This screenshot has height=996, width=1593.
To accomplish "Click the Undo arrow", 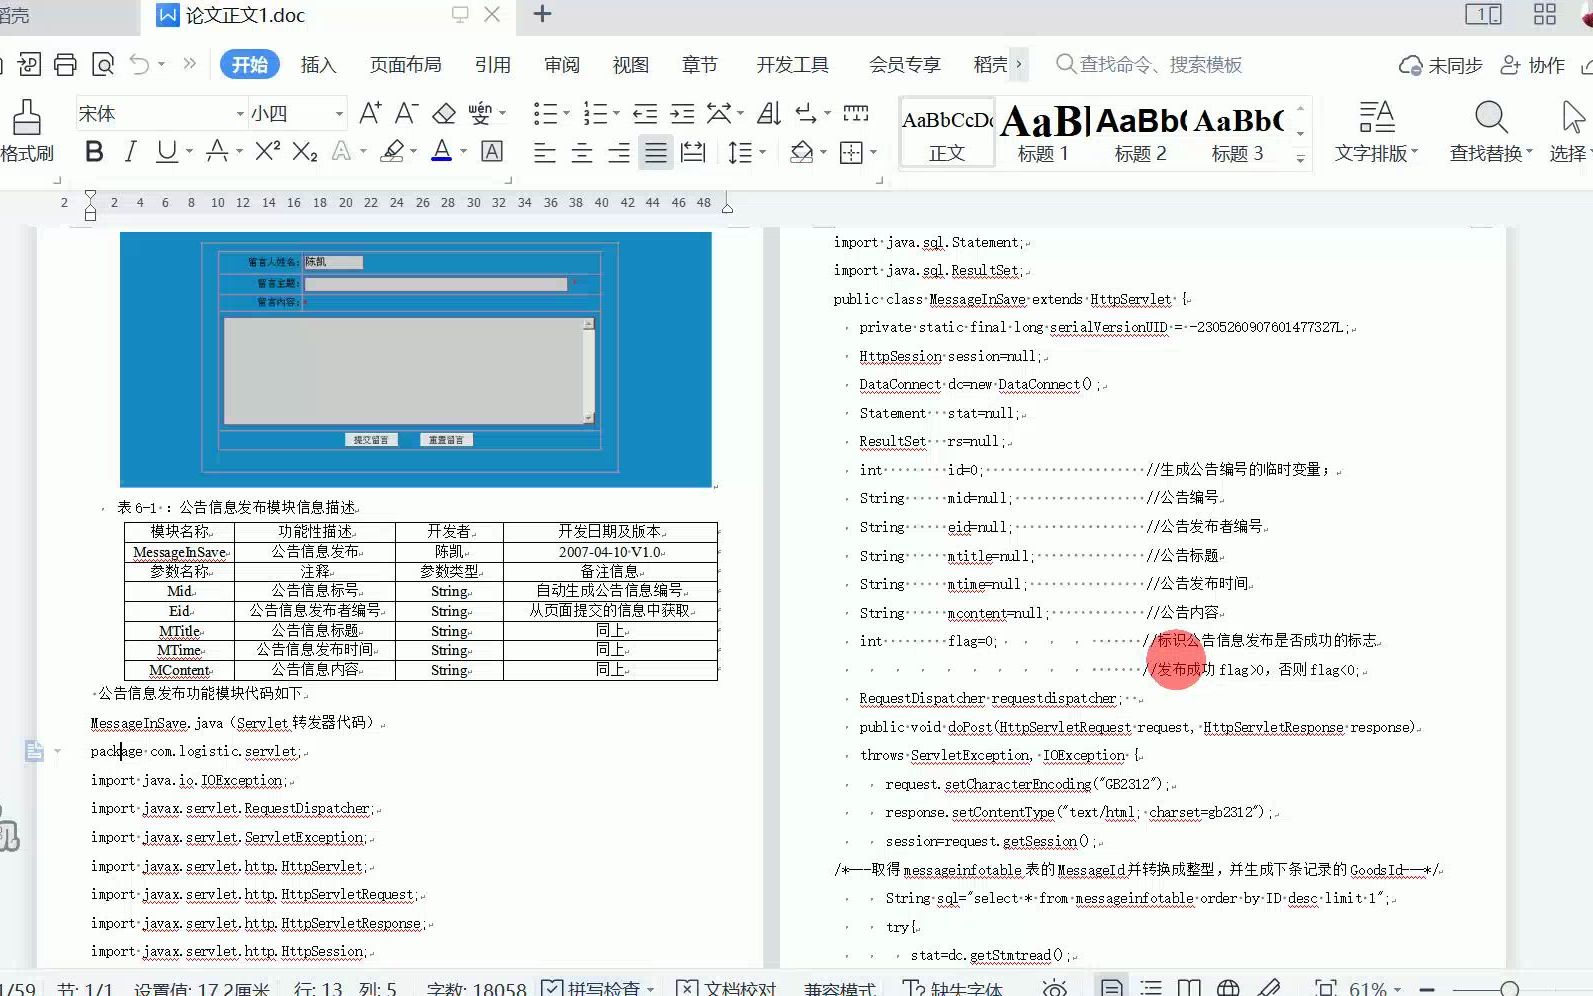I will (139, 65).
